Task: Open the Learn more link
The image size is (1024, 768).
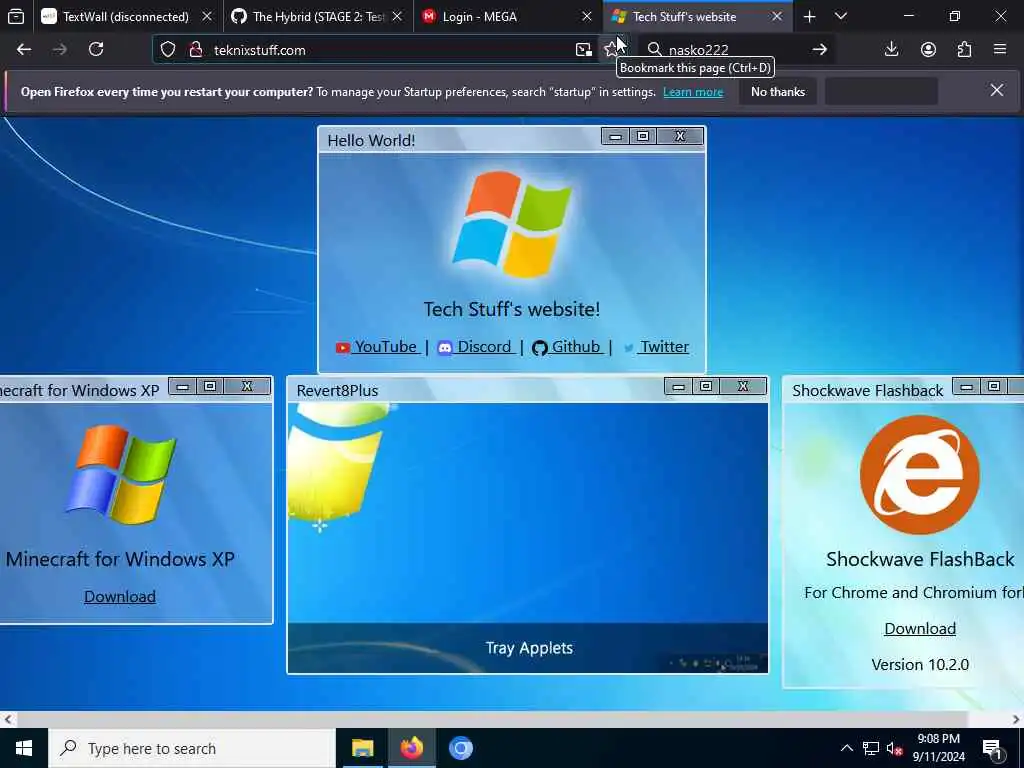Action: 693,92
